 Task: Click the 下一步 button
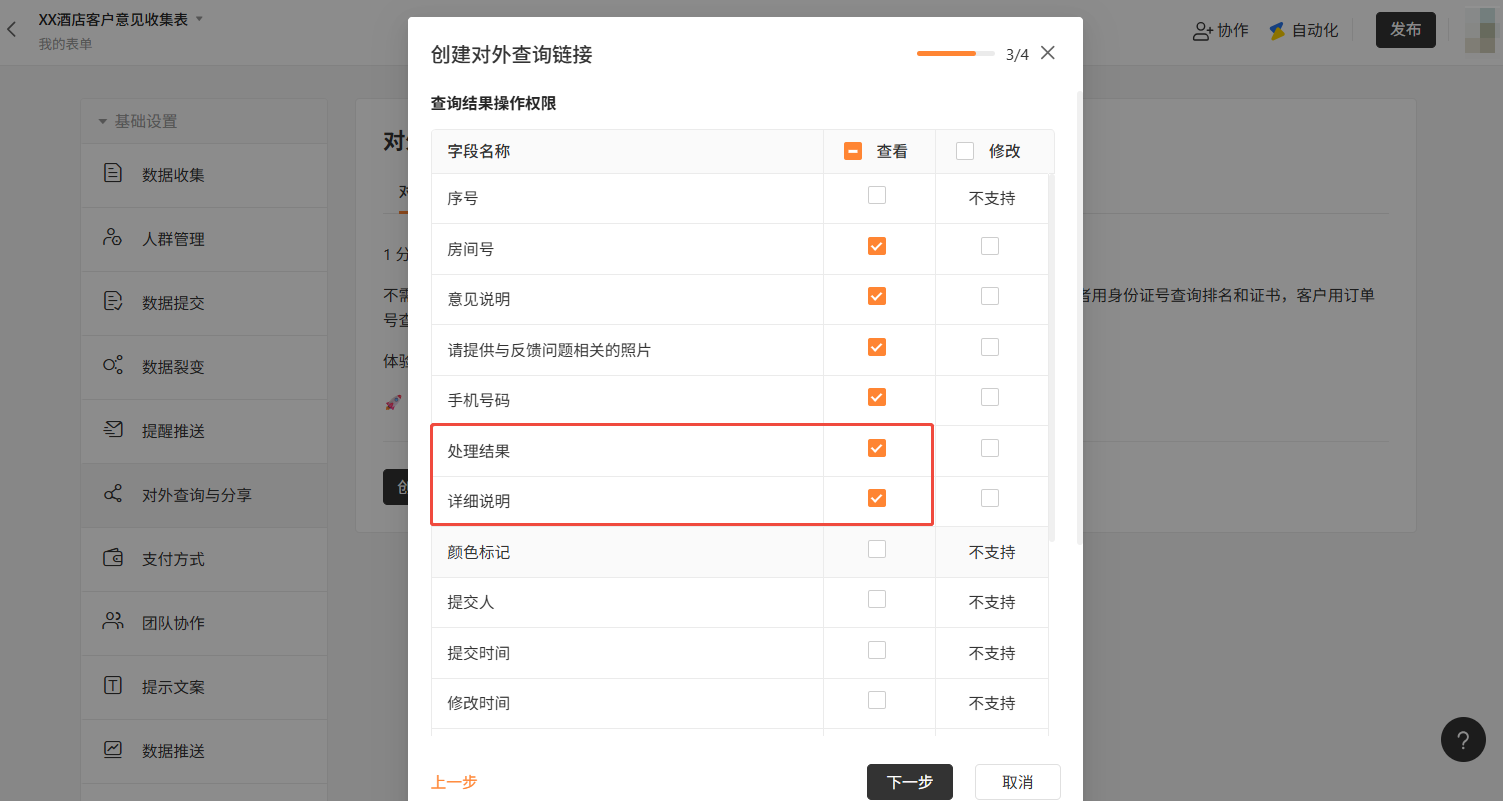point(909,782)
